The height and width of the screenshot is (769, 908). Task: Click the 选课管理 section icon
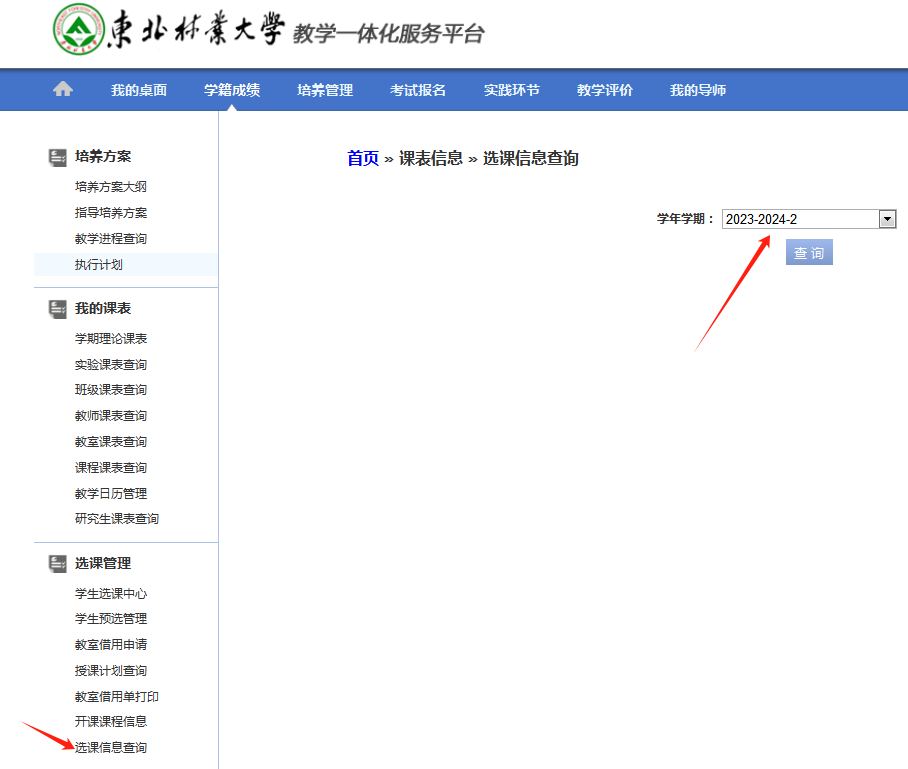[58, 564]
